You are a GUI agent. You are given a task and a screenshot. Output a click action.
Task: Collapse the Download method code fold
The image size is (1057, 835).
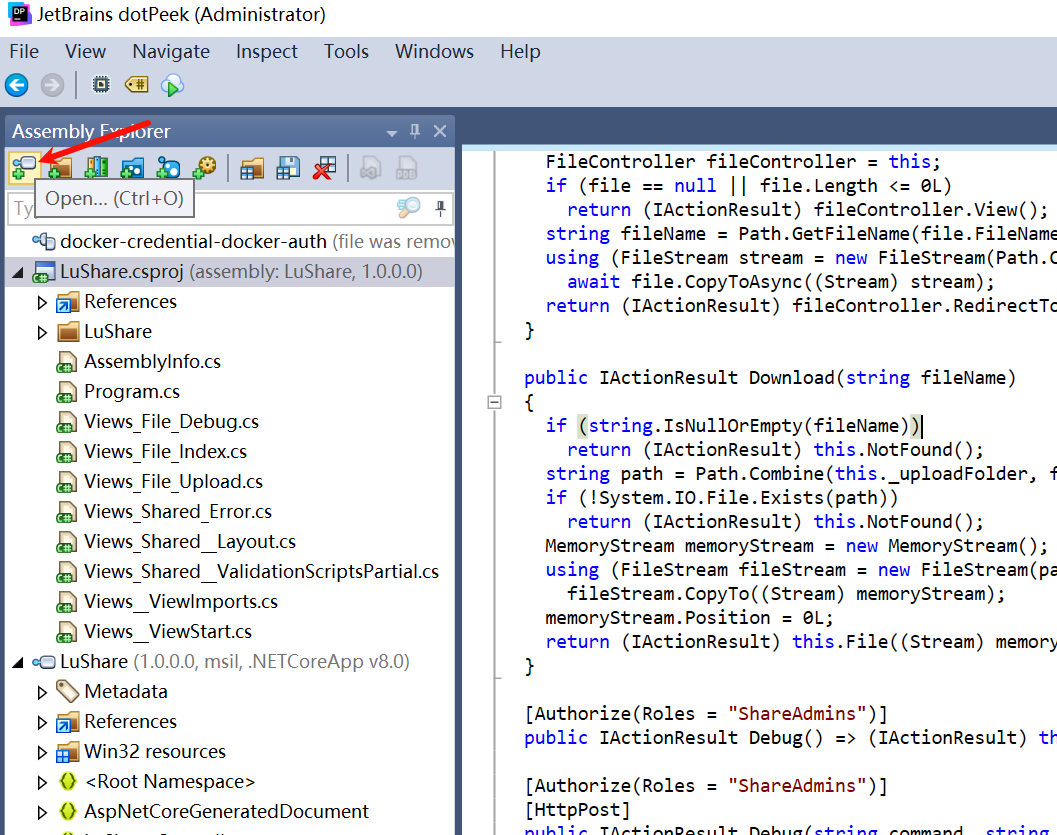click(x=493, y=402)
